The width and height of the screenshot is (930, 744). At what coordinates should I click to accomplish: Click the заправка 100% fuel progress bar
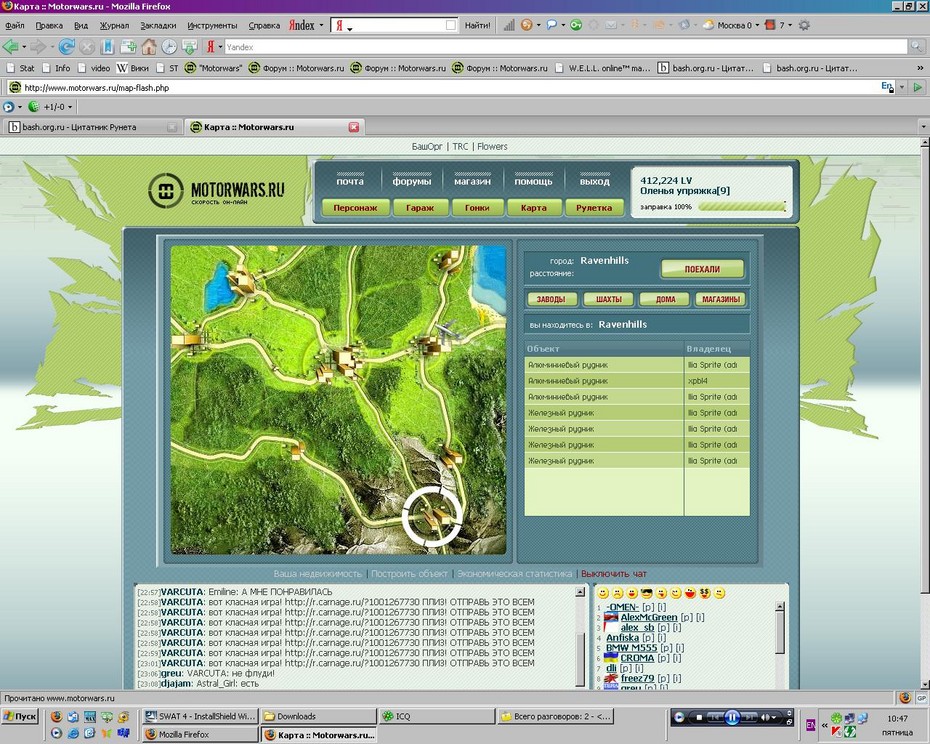point(741,206)
